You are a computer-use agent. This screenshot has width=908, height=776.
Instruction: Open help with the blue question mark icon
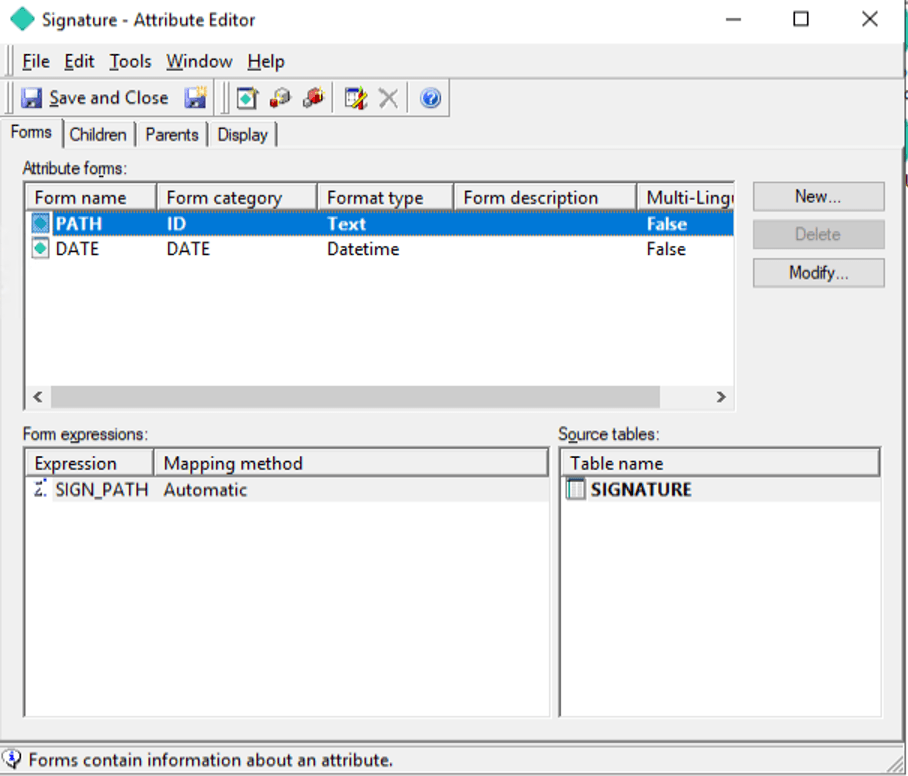point(430,98)
